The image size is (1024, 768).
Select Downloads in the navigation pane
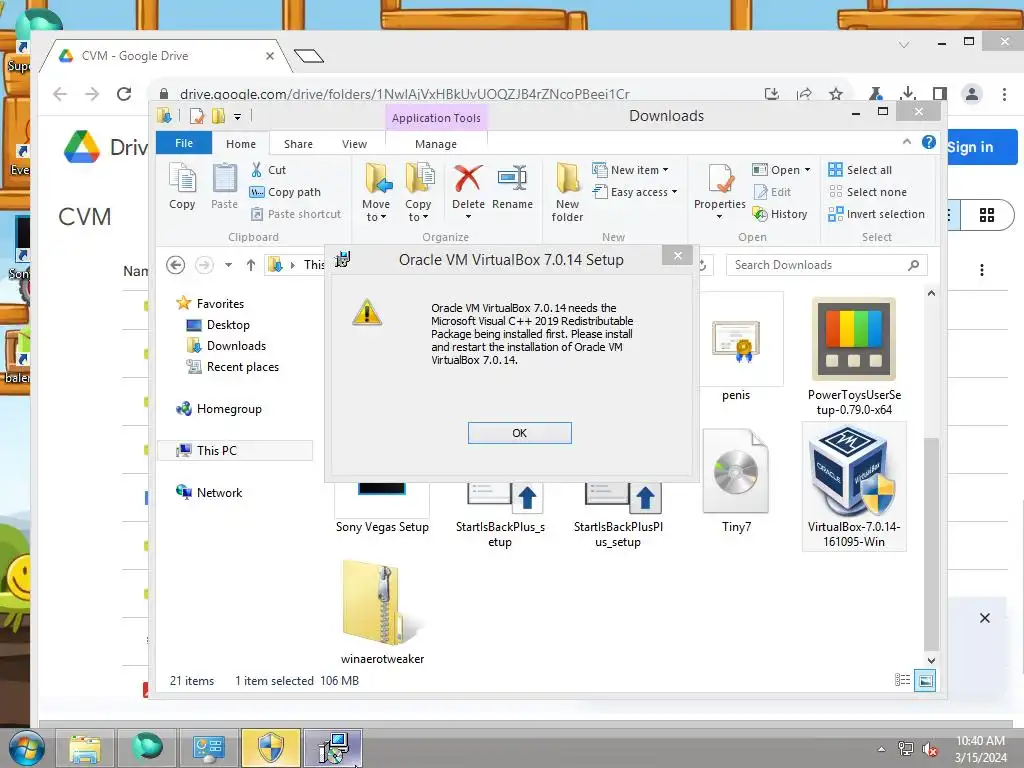click(227, 345)
